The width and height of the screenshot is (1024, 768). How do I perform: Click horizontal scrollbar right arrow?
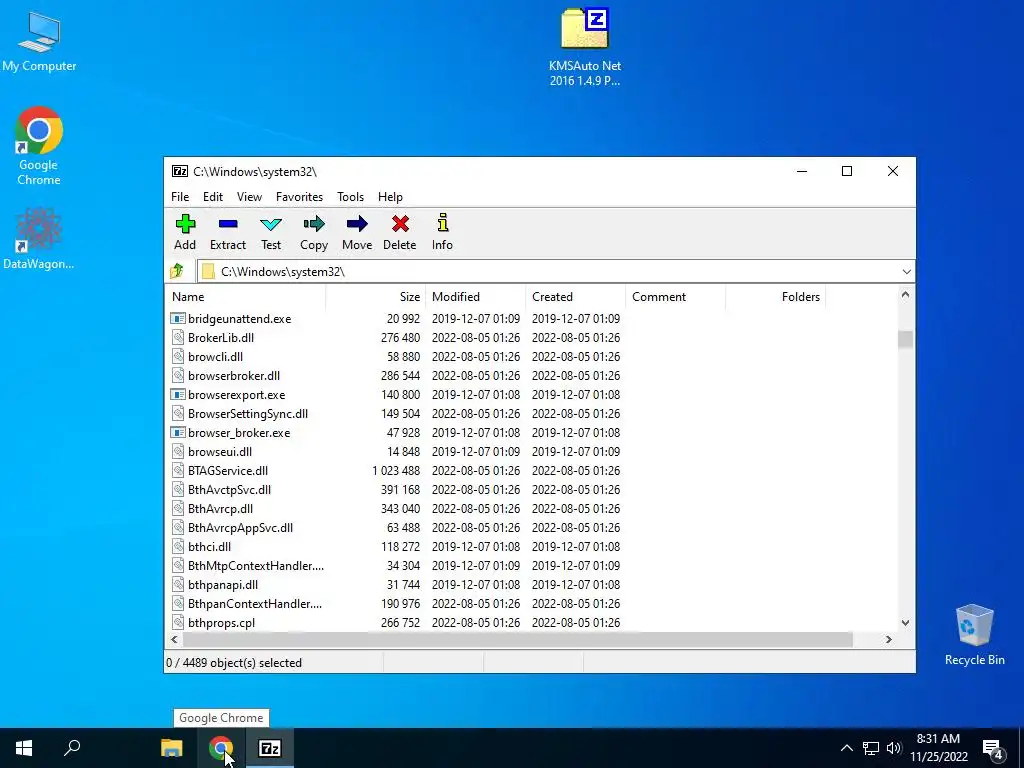(889, 639)
